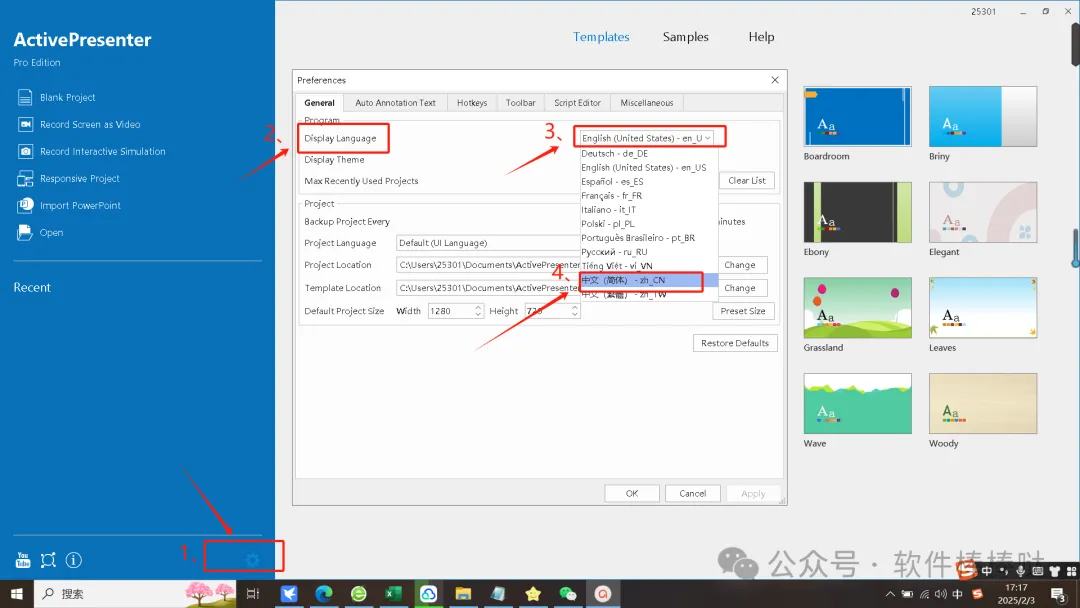The height and width of the screenshot is (608, 1080).
Task: Select the Grassland template thumbnail
Action: [x=858, y=308]
